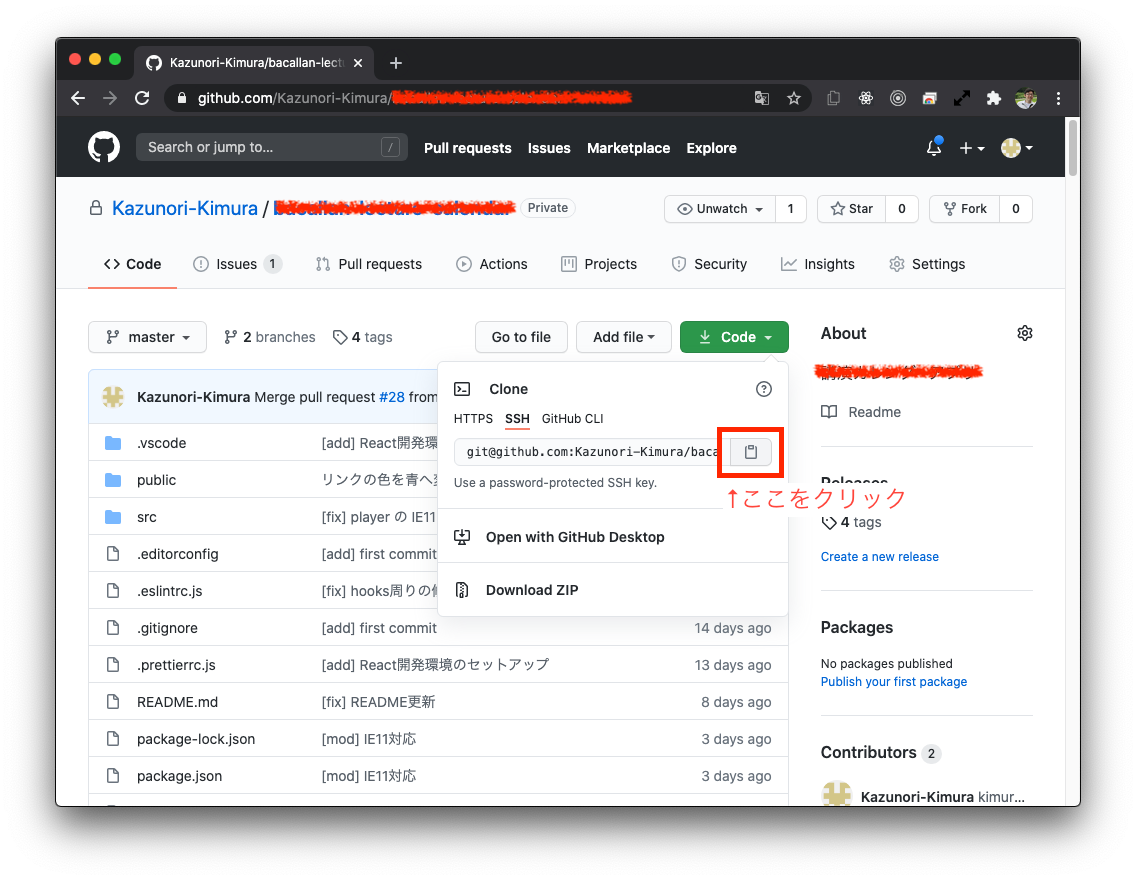The height and width of the screenshot is (880, 1136).
Task: Click the Chrome profile avatar
Action: point(1026,98)
